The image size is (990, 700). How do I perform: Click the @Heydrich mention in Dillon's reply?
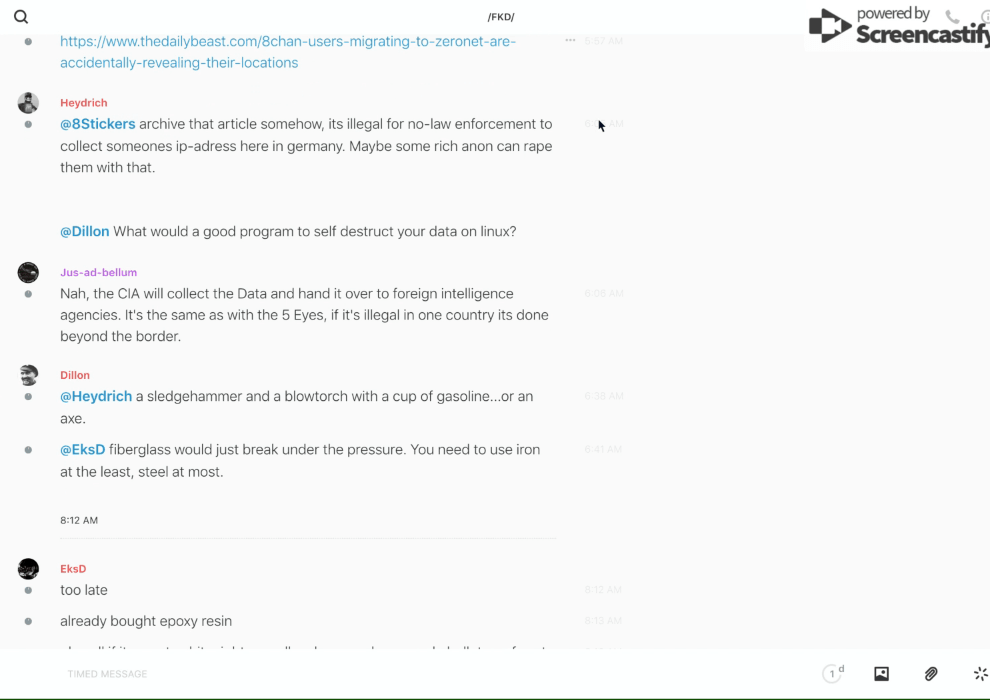pyautogui.click(x=96, y=396)
